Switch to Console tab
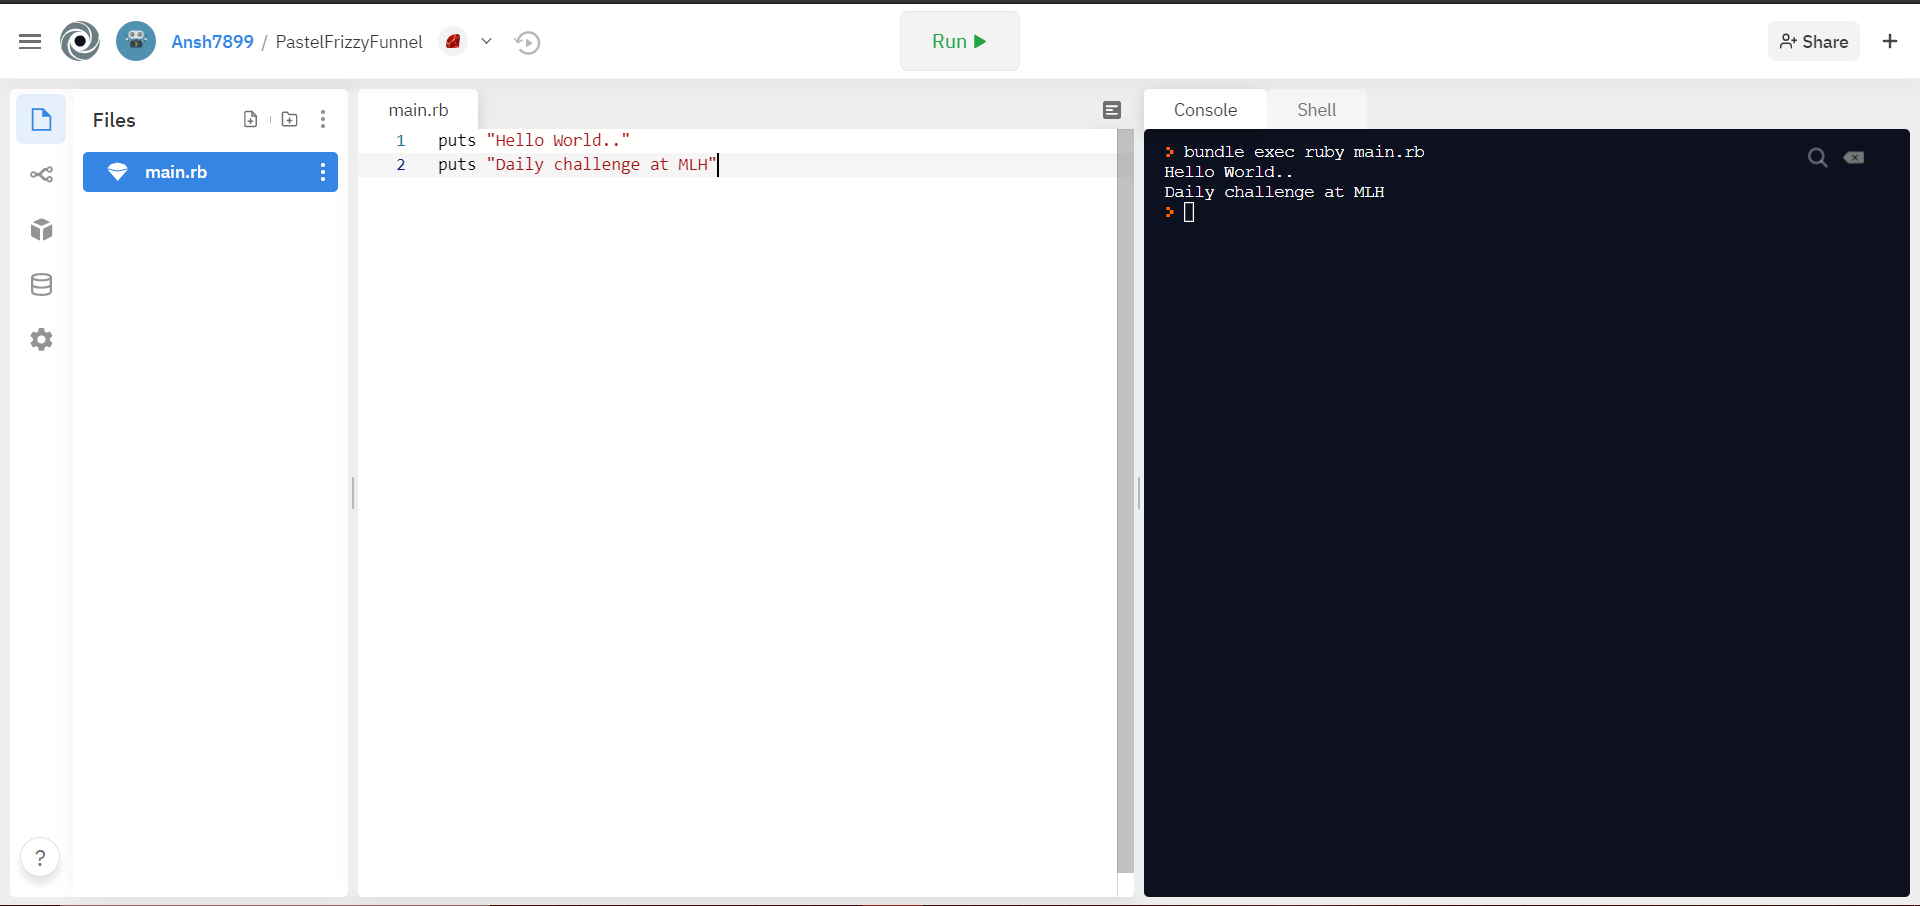Viewport: 1920px width, 906px height. click(x=1205, y=110)
